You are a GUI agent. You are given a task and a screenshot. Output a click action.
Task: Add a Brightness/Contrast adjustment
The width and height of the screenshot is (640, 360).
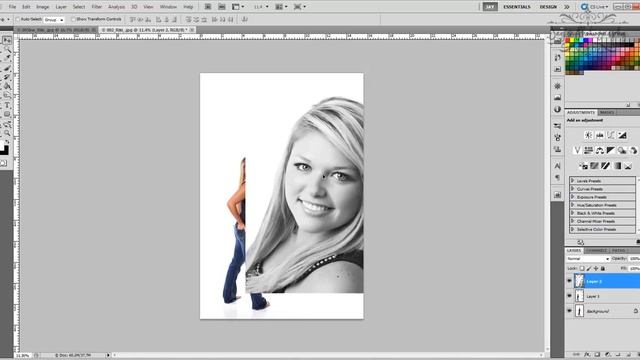tap(589, 135)
